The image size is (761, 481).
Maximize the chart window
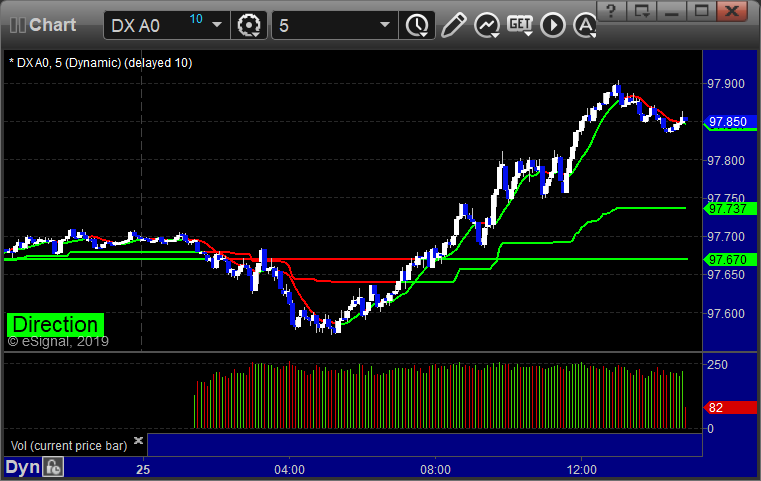(701, 11)
